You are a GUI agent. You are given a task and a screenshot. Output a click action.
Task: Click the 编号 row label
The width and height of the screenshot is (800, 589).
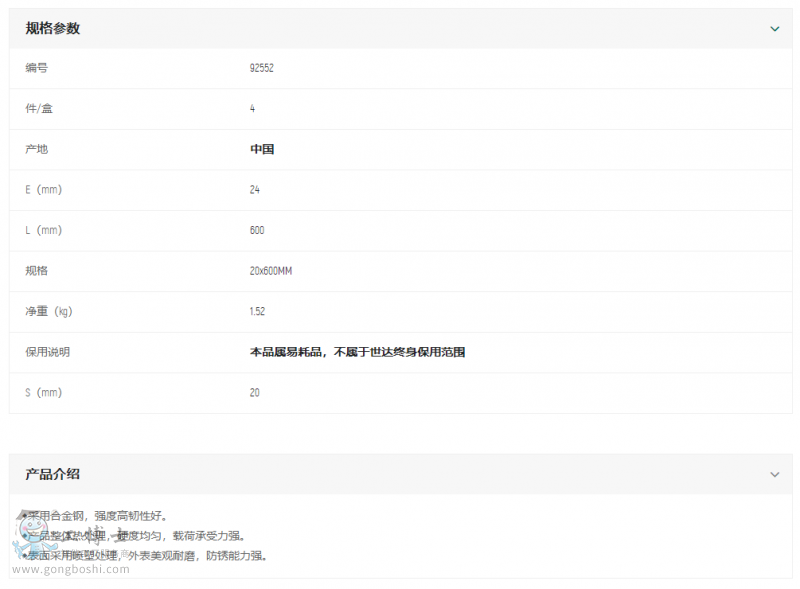[x=36, y=68]
